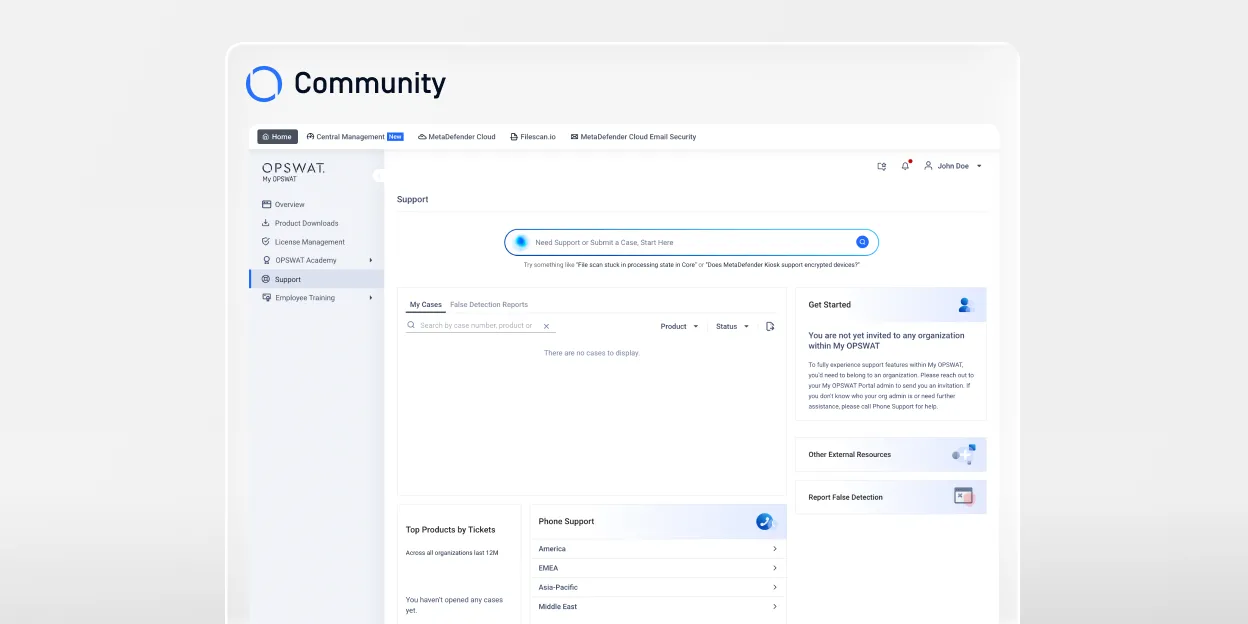1248x624 pixels.
Task: Click the export cases icon beside Status
Action: click(770, 326)
